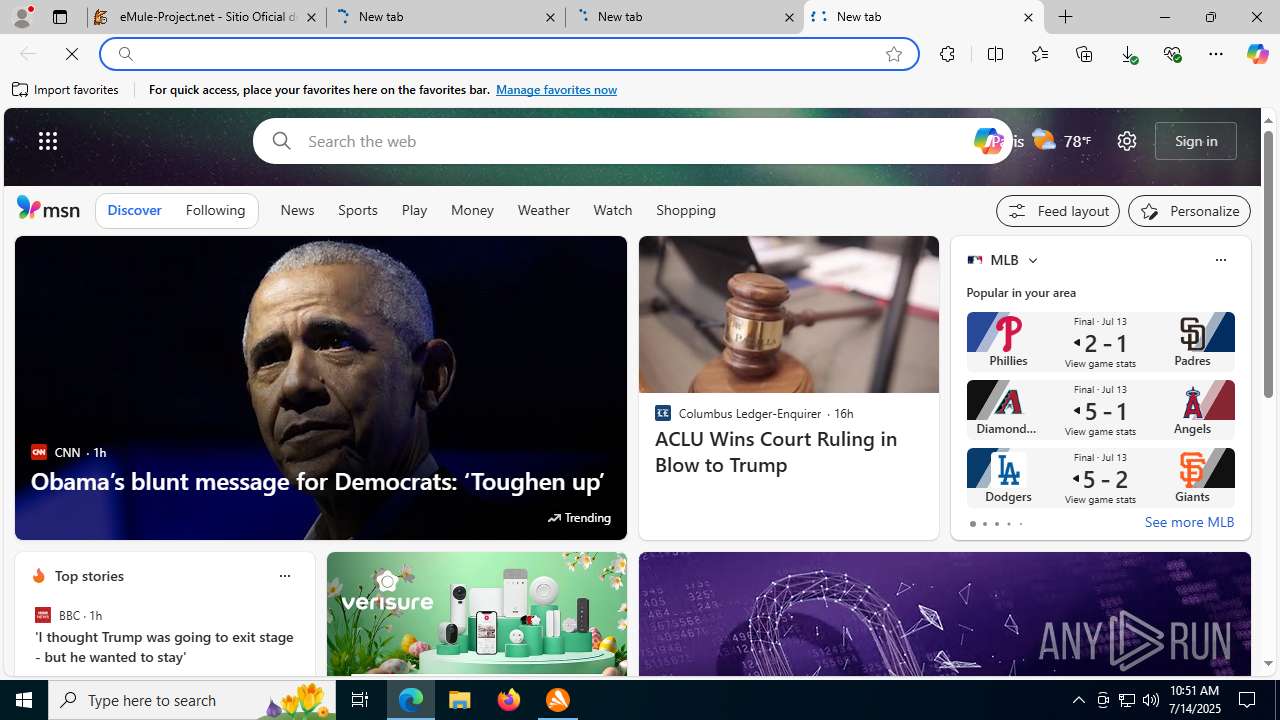Open the Copilot sidebar icon
Image resolution: width=1280 pixels, height=720 pixels.
click(1257, 54)
